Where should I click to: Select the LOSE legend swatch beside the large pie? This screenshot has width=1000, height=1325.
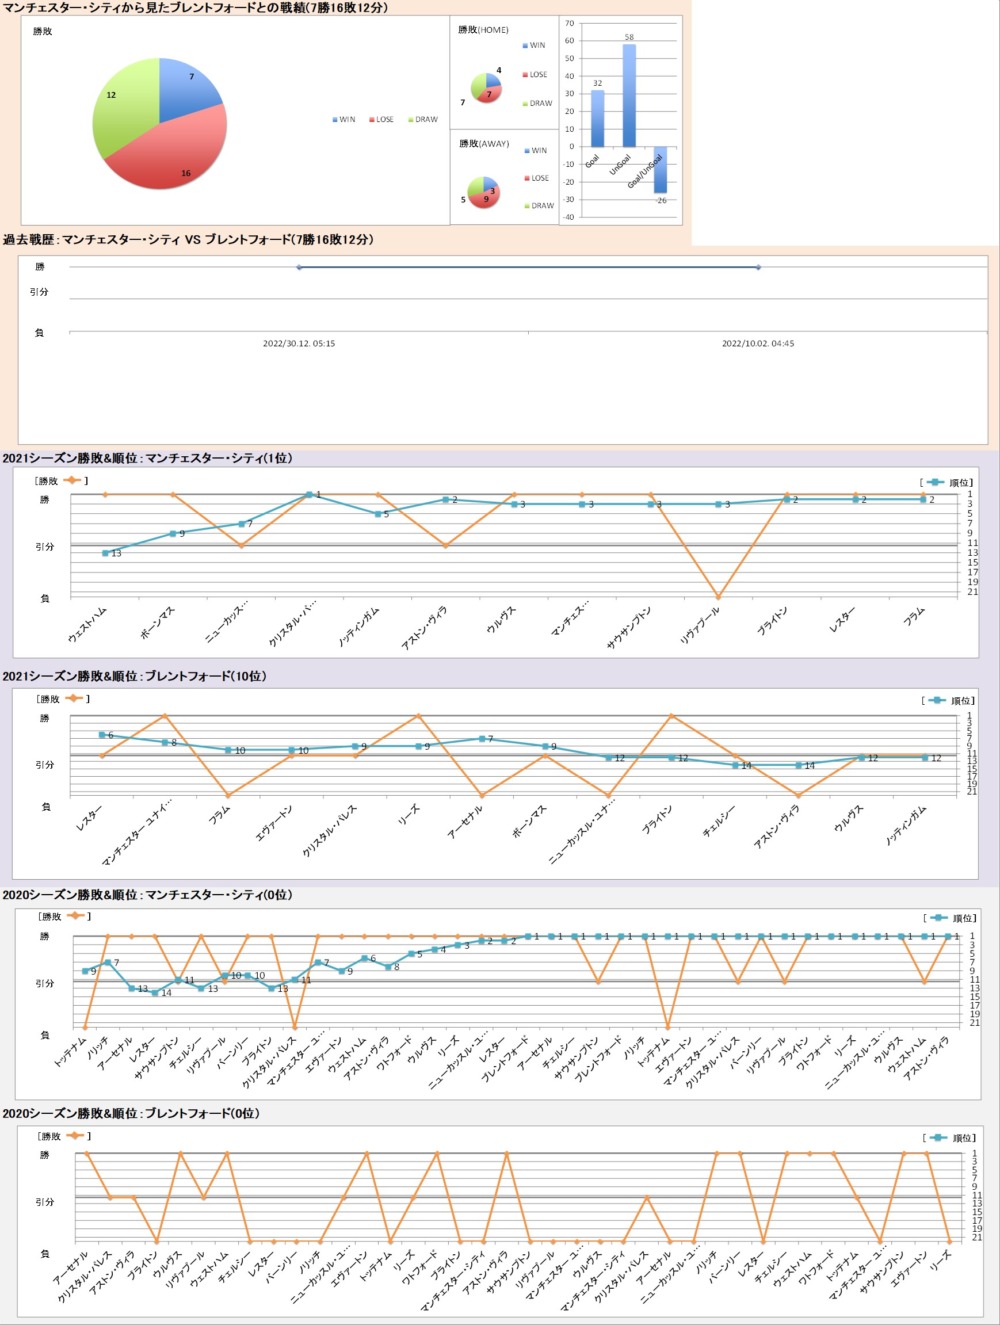point(372,120)
